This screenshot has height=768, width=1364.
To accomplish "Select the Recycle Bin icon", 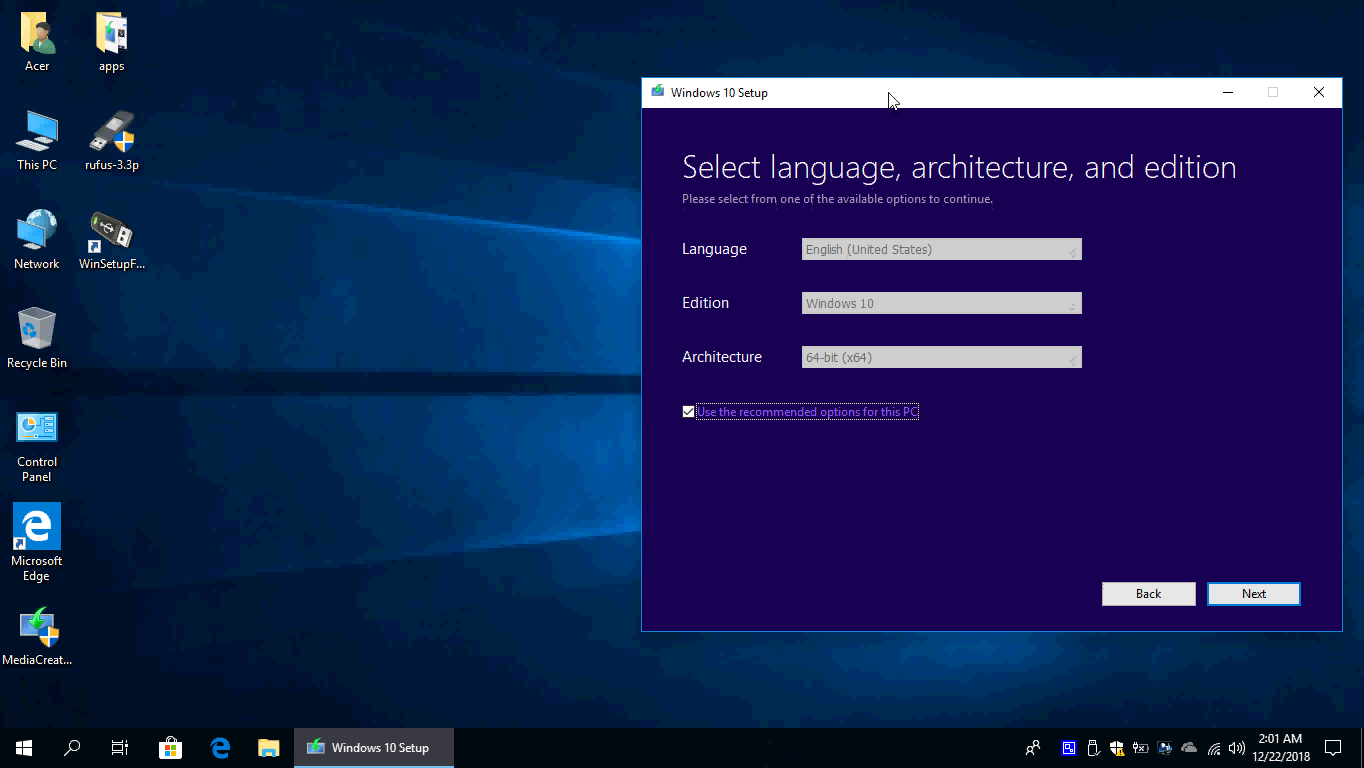I will point(37,339).
